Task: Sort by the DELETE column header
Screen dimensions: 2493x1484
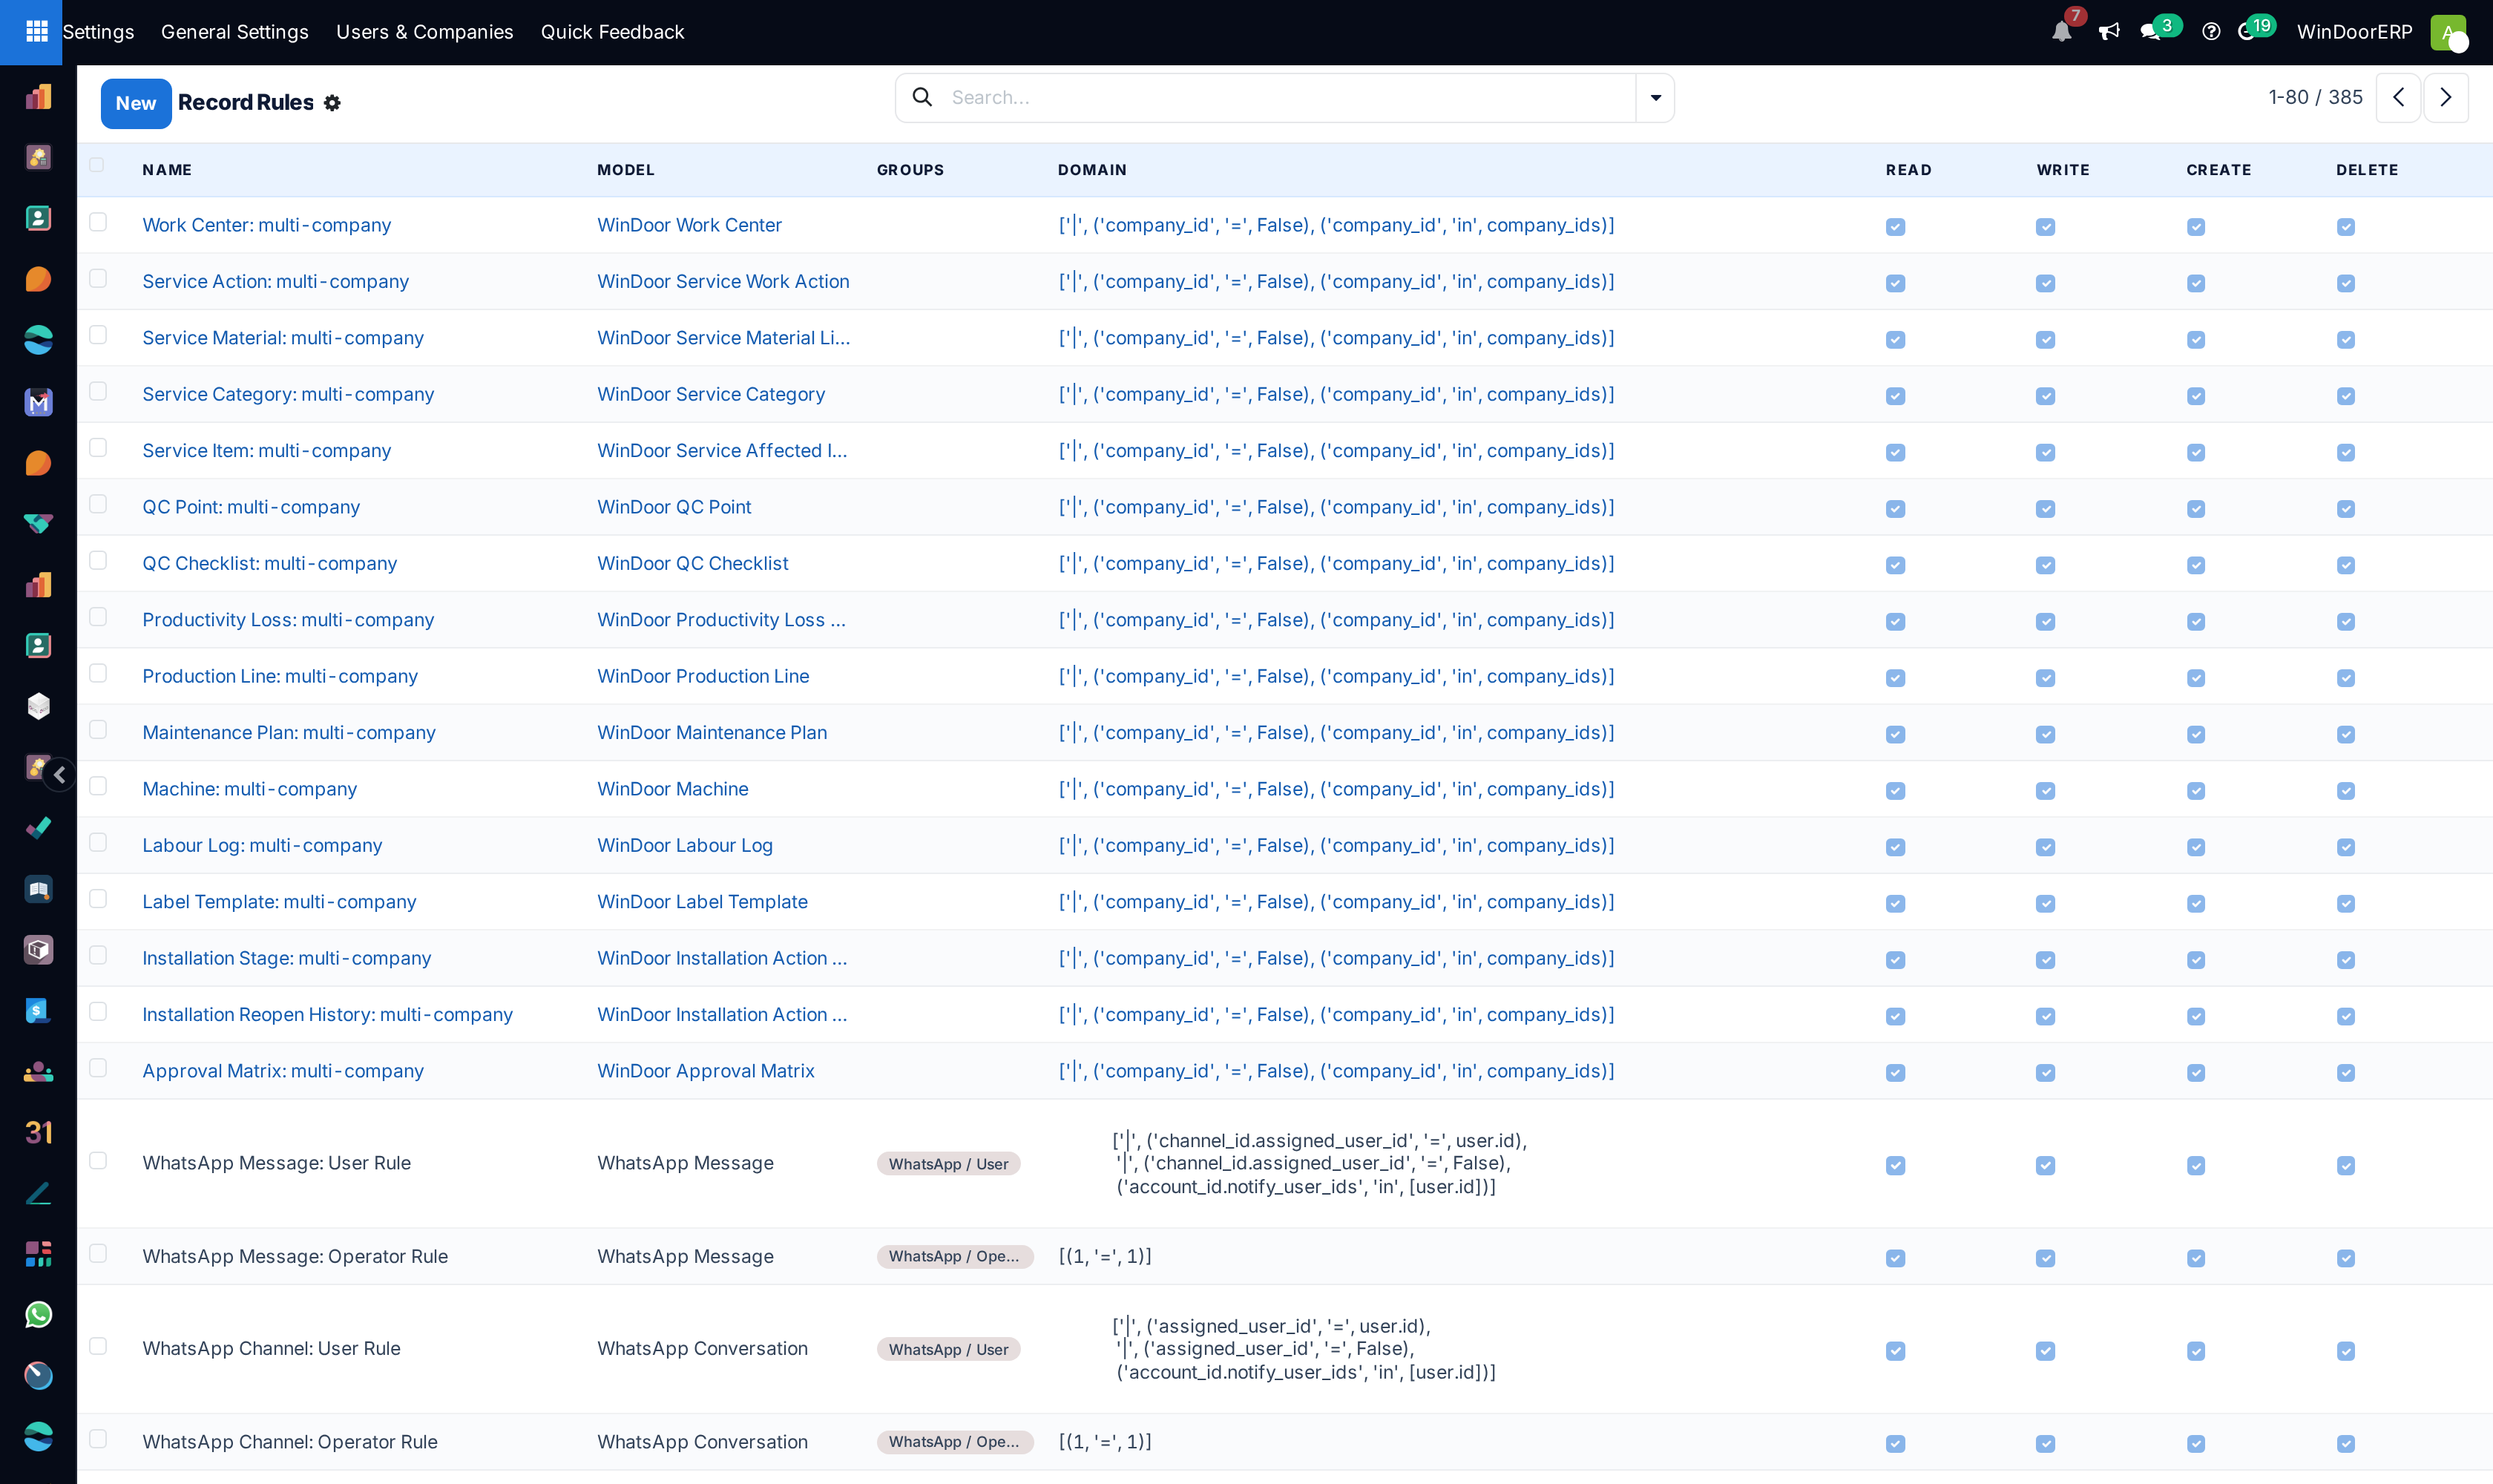Action: (2367, 170)
